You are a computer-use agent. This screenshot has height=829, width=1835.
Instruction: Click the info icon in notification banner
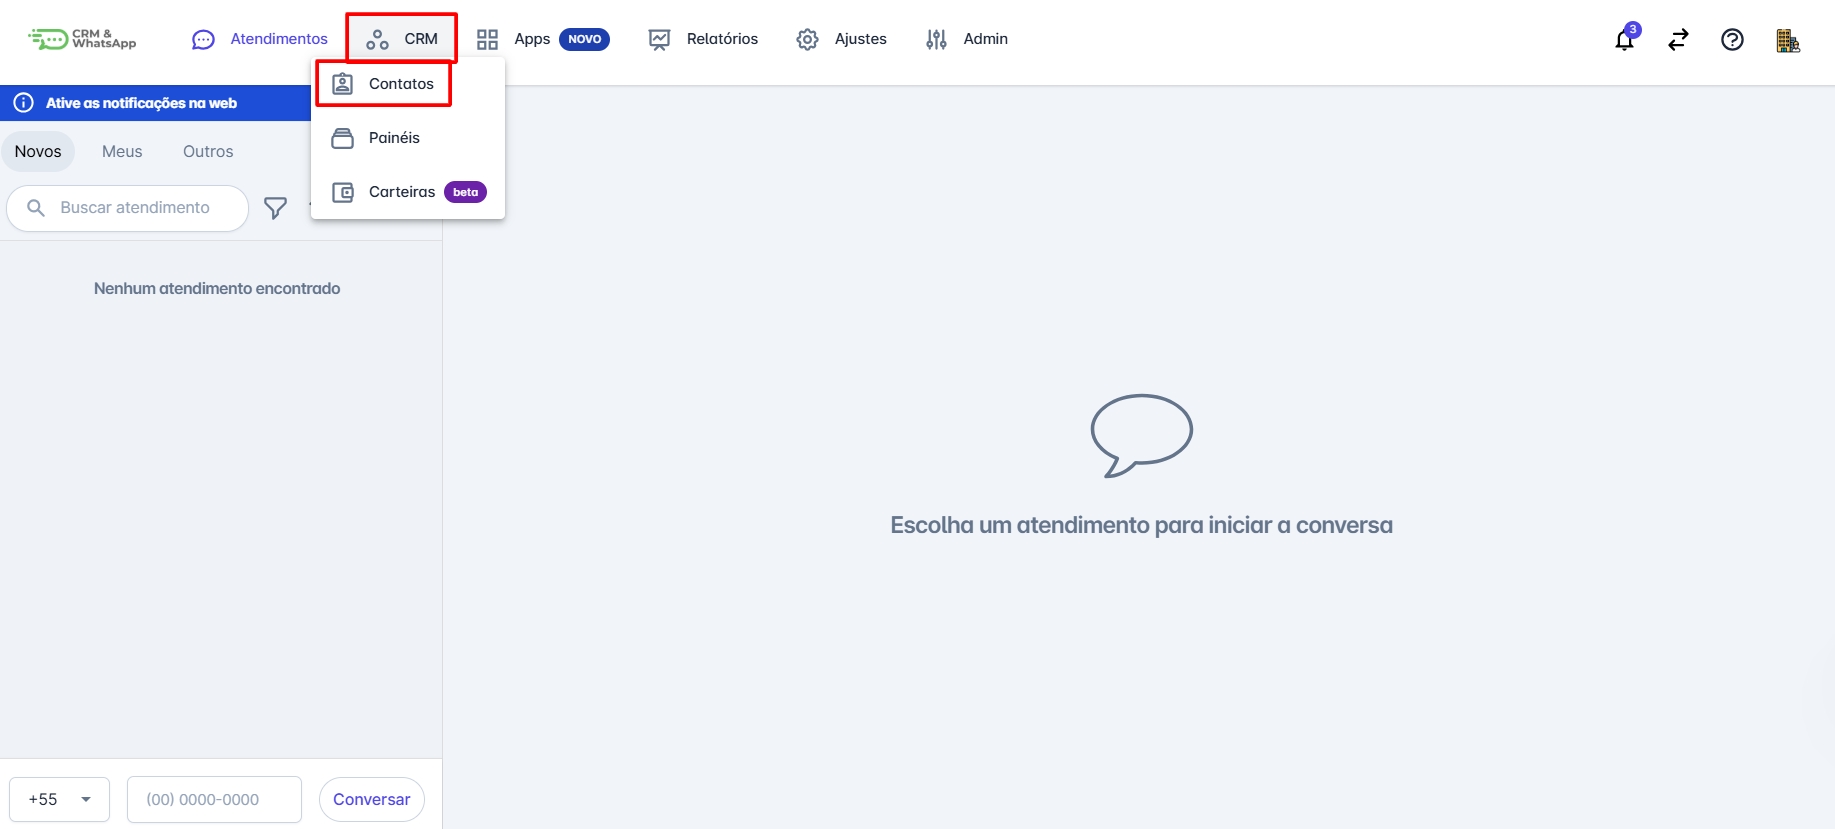point(24,103)
